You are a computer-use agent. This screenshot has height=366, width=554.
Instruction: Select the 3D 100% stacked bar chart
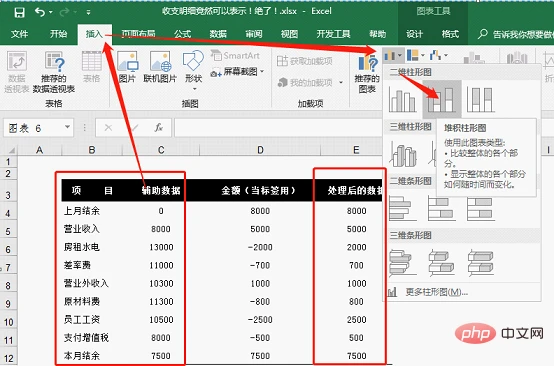tap(481, 263)
